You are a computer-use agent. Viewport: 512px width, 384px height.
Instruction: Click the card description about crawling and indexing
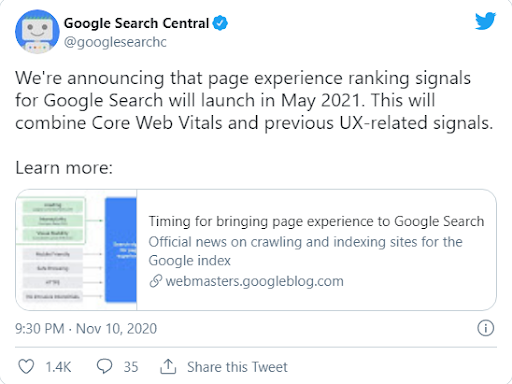305,251
